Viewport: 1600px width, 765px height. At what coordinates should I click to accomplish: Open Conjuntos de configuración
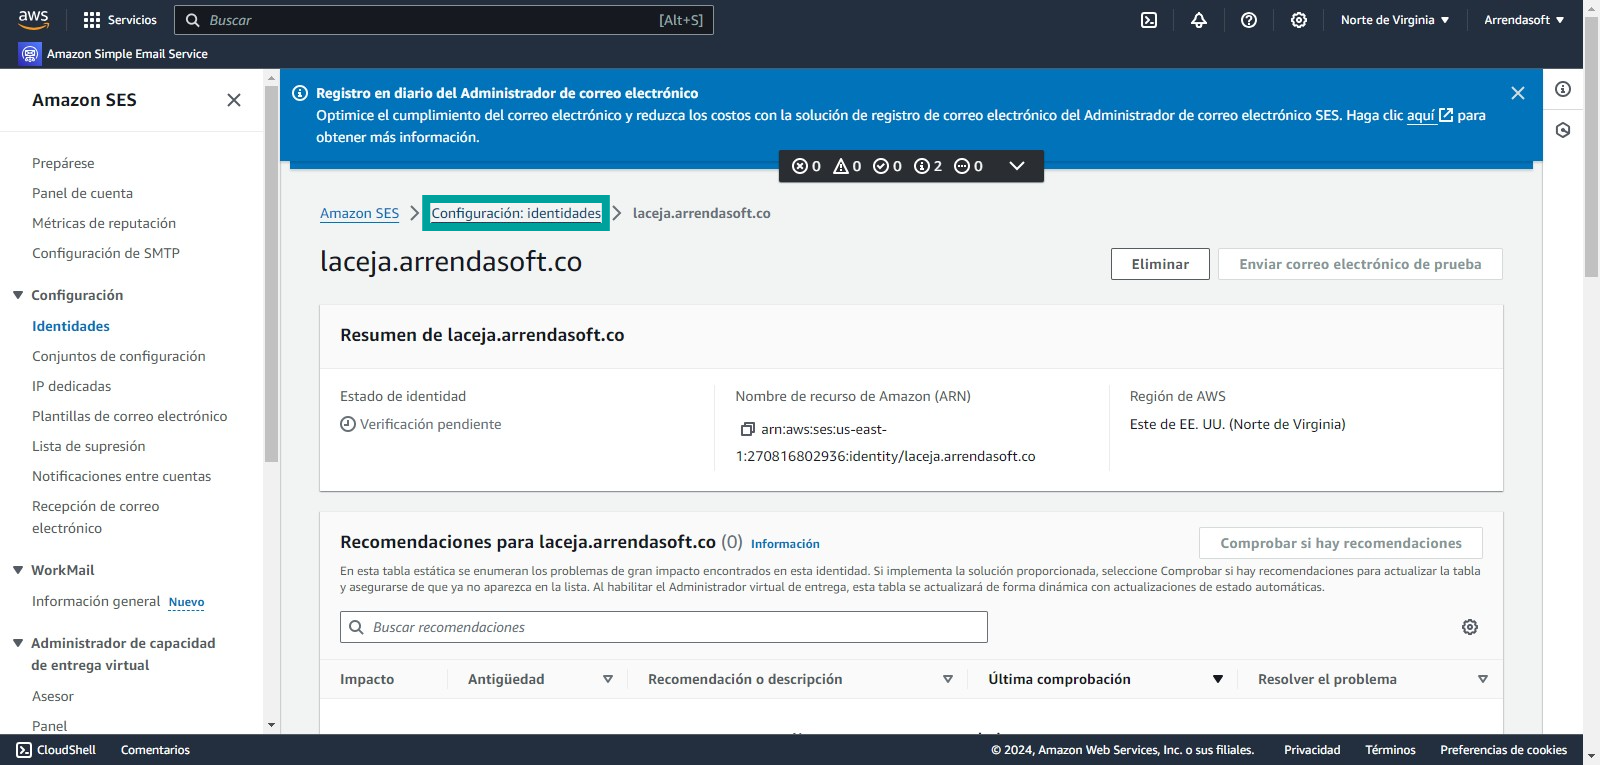coord(119,356)
